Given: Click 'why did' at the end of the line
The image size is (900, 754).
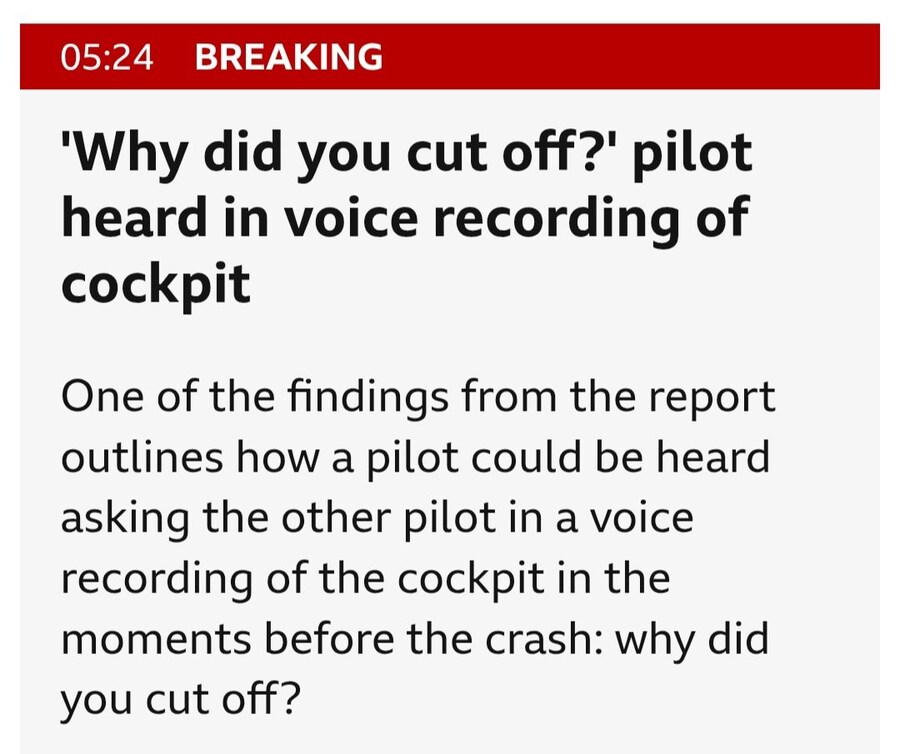Looking at the screenshot, I should pos(692,640).
